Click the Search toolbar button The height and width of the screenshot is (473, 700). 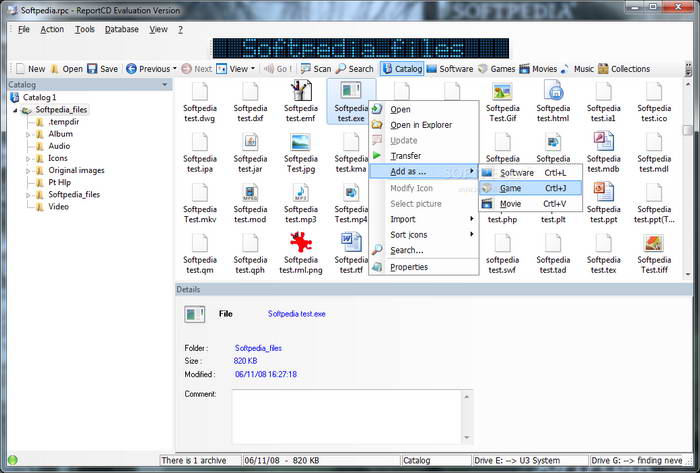pos(354,69)
